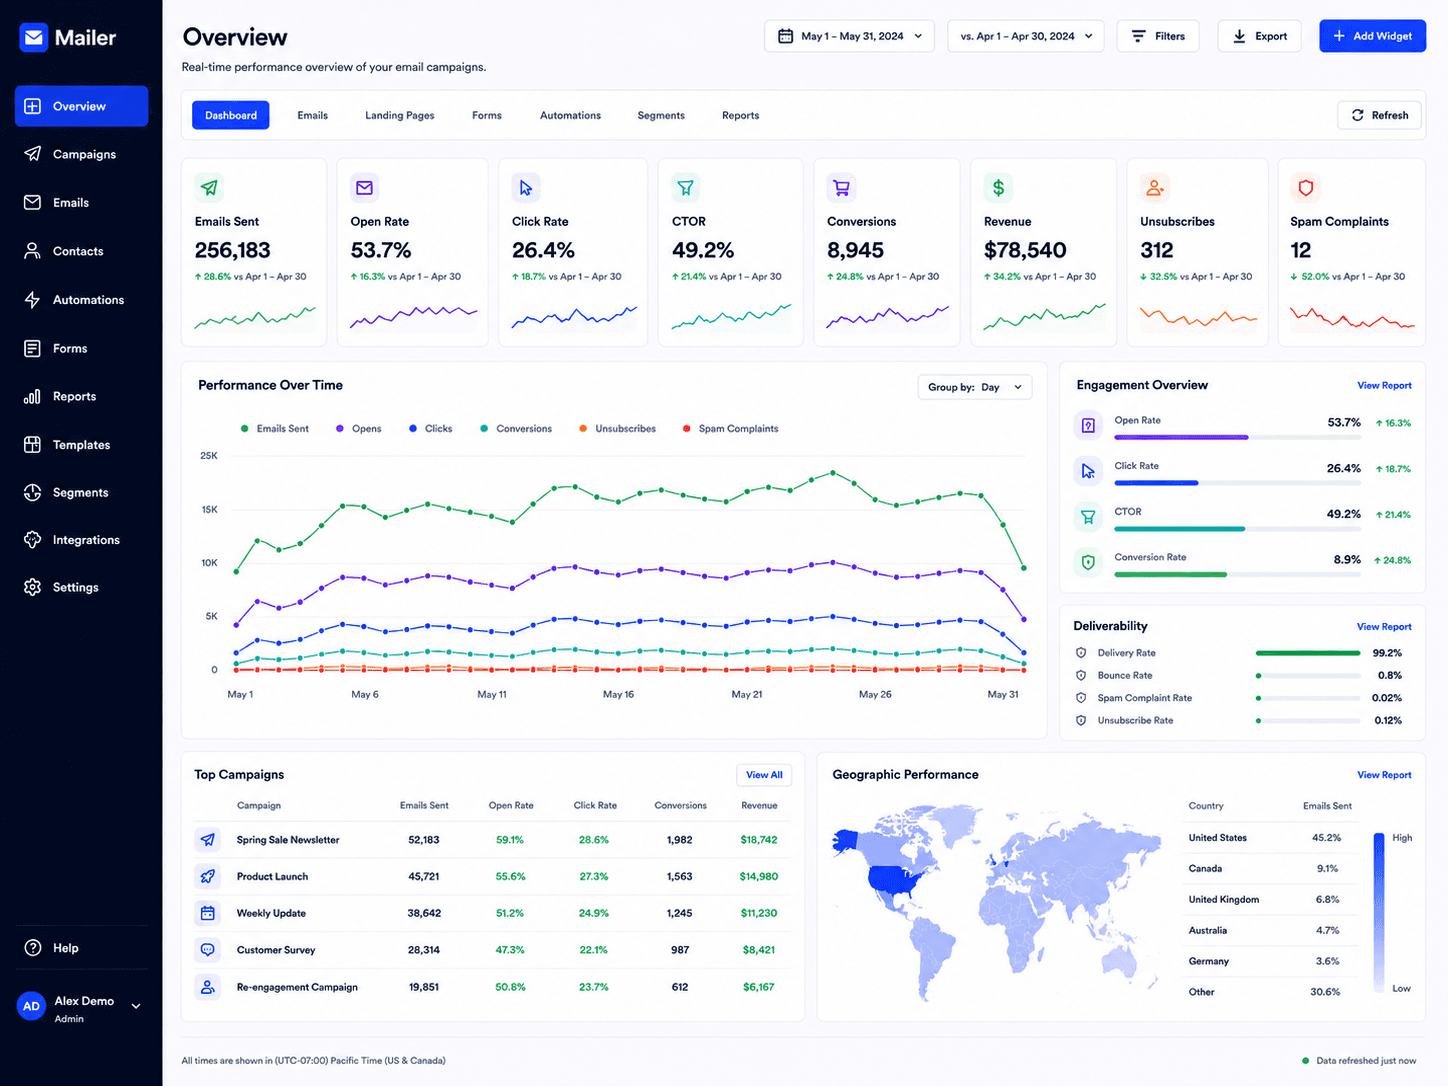Go to the Segments tab
The image size is (1448, 1086).
[x=661, y=115]
